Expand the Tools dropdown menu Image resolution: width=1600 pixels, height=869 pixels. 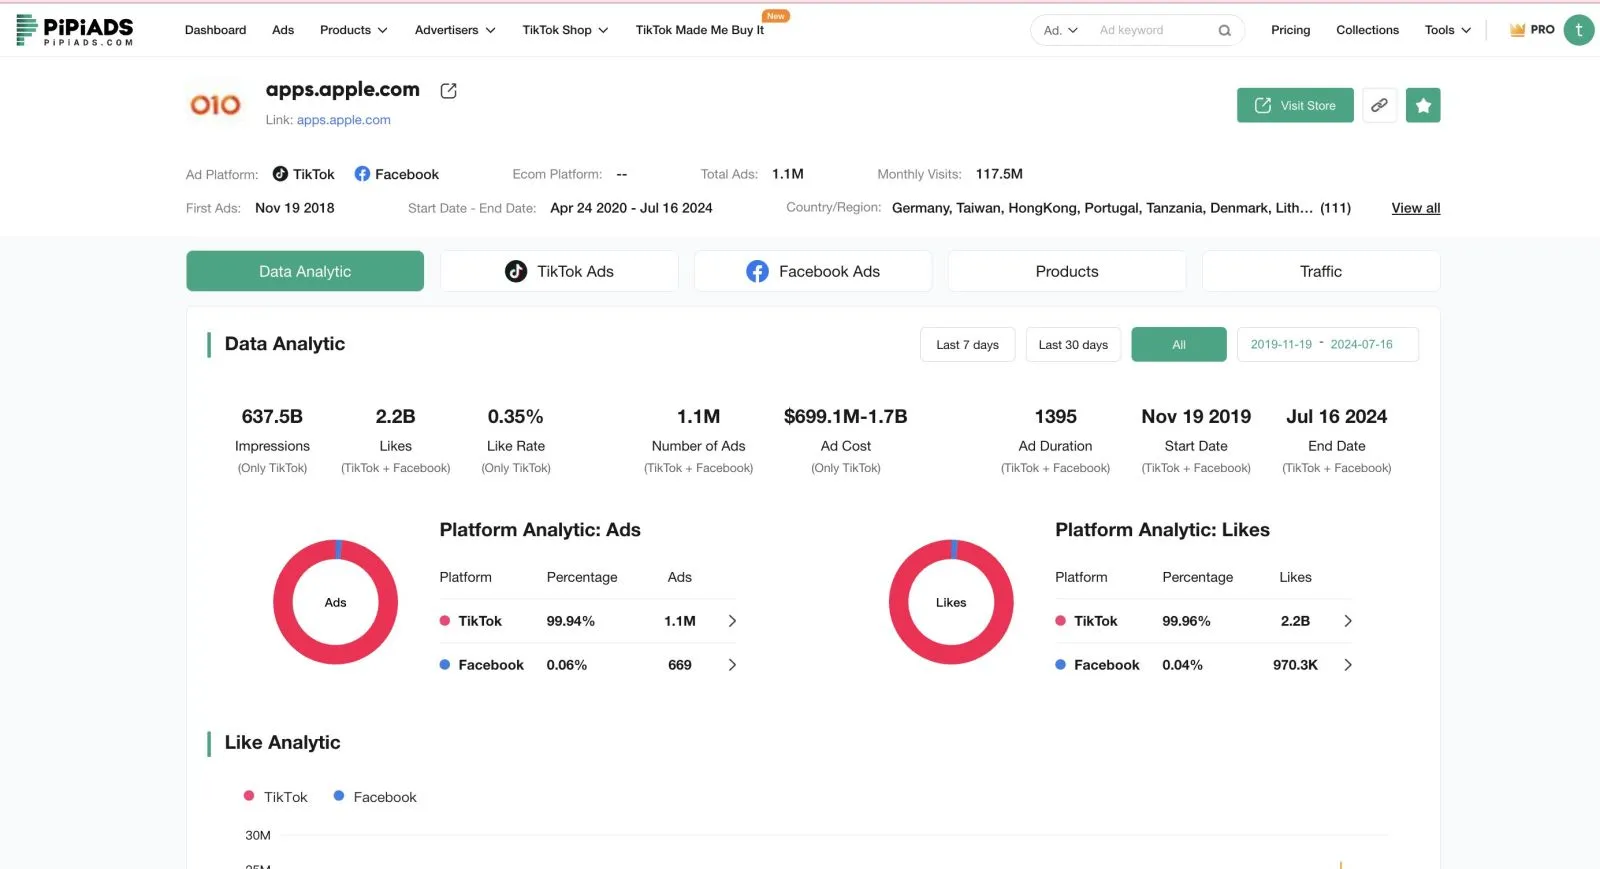(1447, 30)
